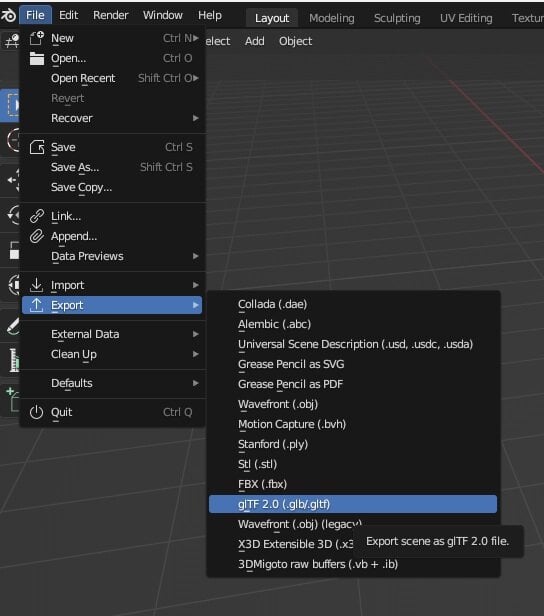Switch to the UV Editing workspace tab
The image size is (544, 616).
tap(466, 18)
